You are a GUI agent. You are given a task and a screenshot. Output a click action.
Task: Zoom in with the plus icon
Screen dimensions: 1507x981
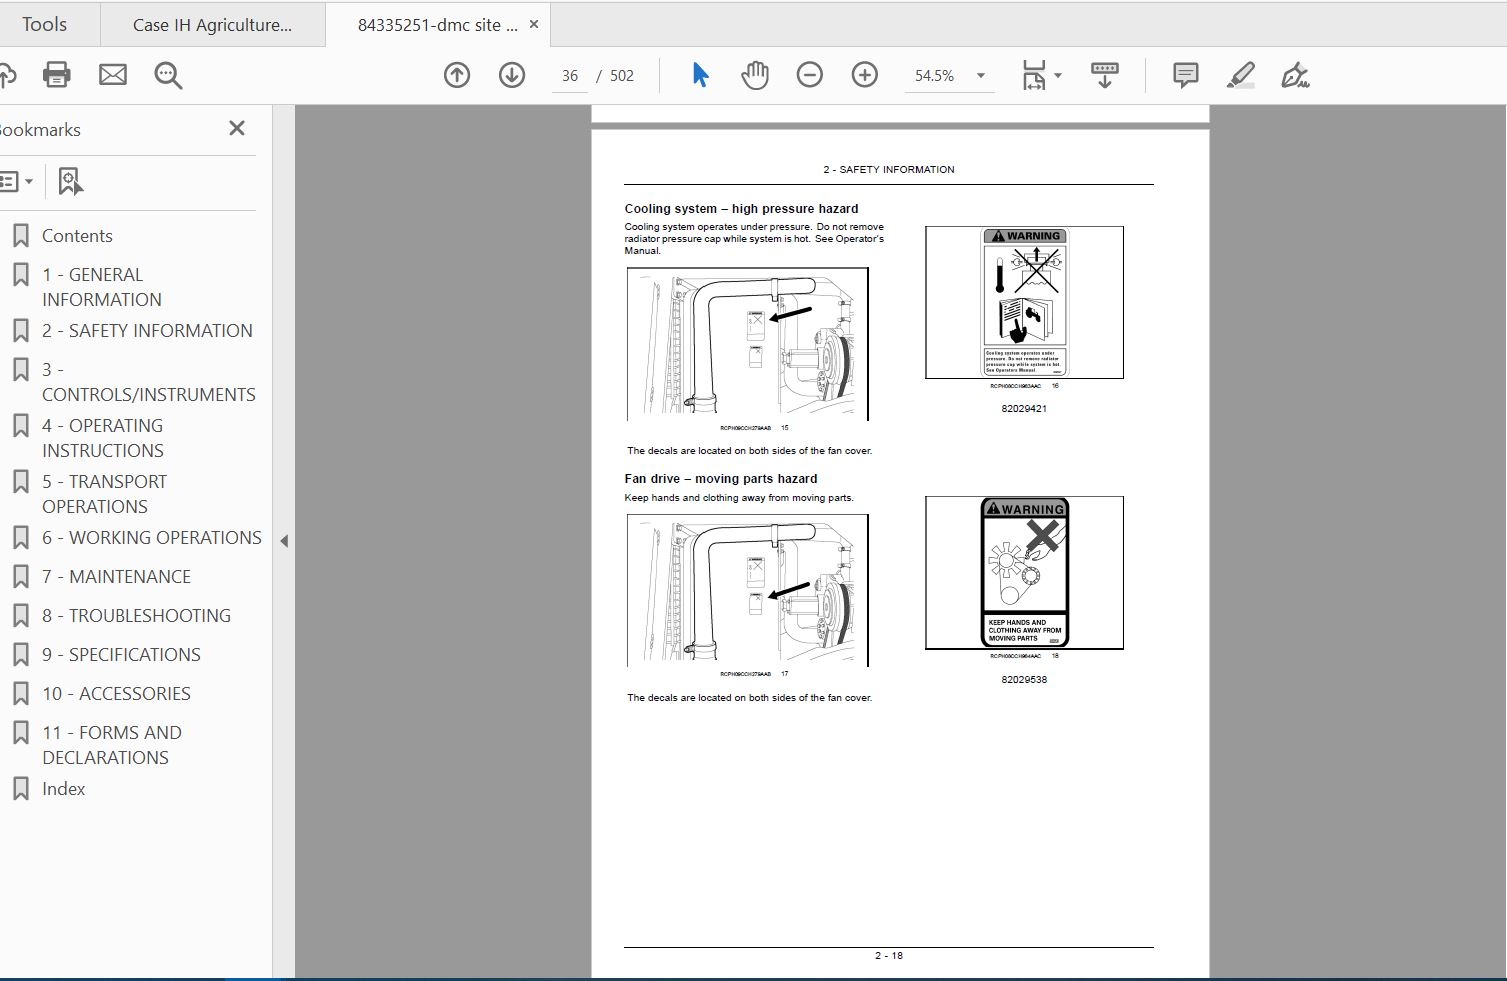(865, 75)
